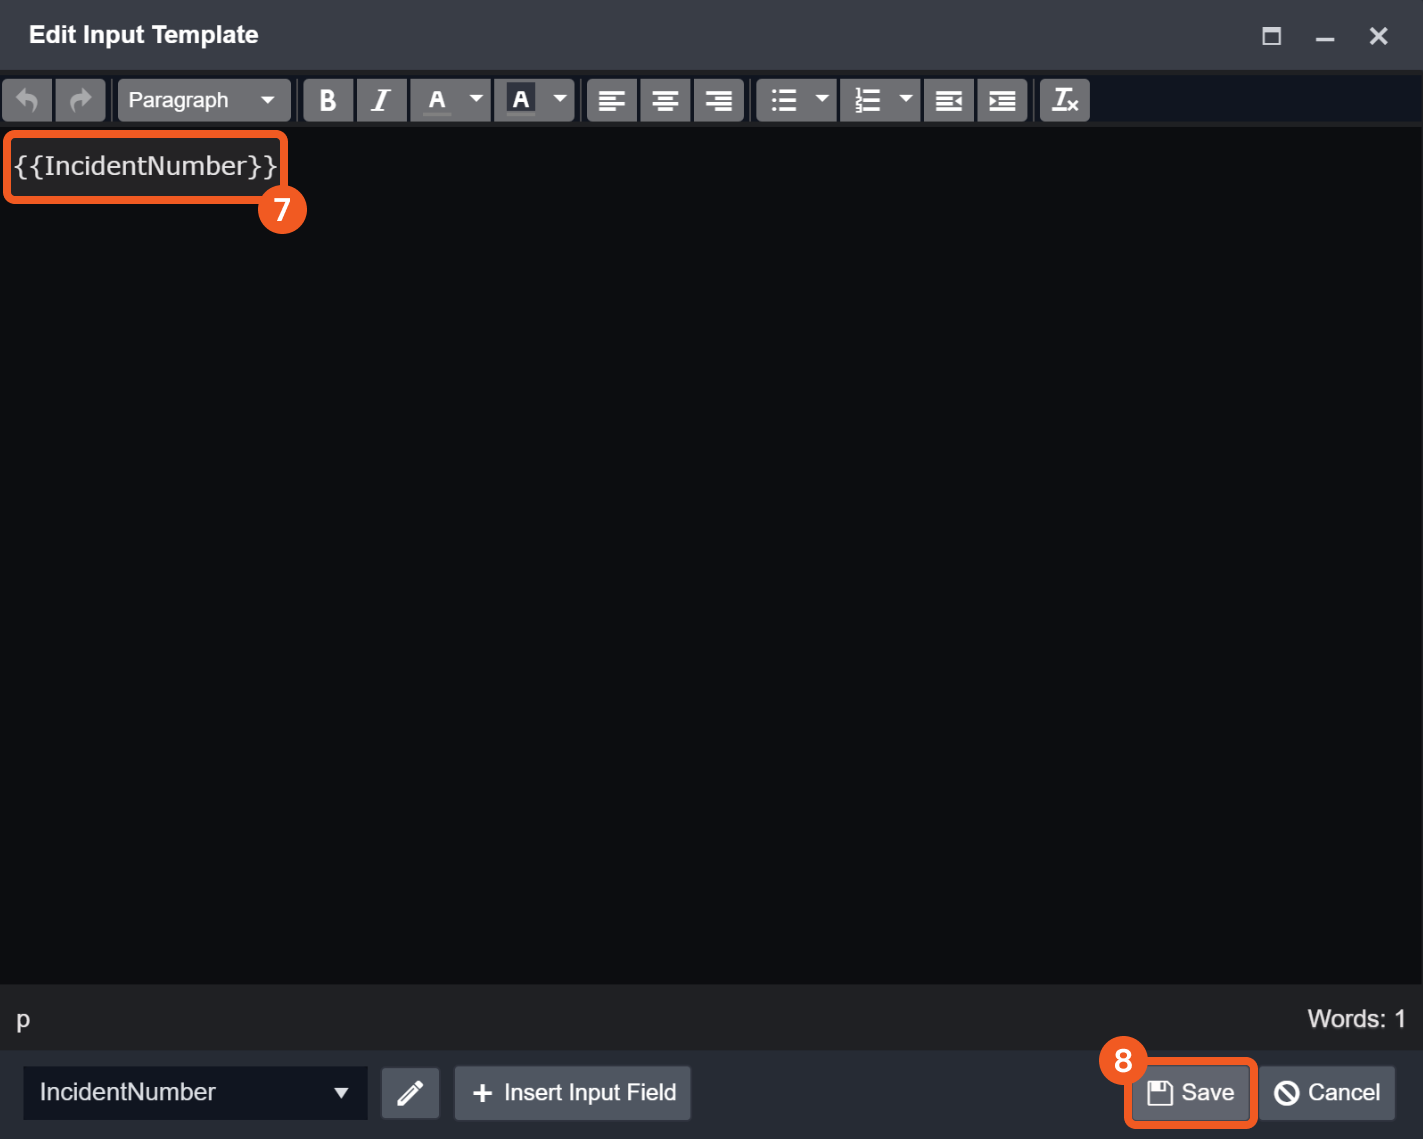This screenshot has width=1423, height=1139.
Task: Align the text to the right
Action: 719,100
